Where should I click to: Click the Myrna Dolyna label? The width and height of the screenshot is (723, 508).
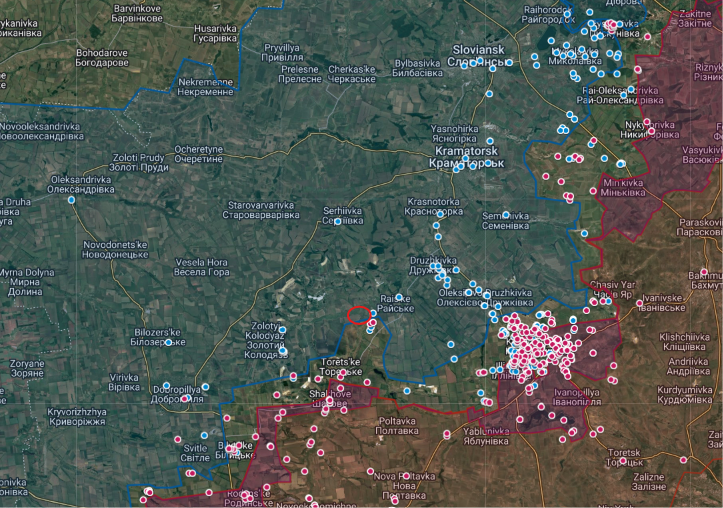(26, 282)
